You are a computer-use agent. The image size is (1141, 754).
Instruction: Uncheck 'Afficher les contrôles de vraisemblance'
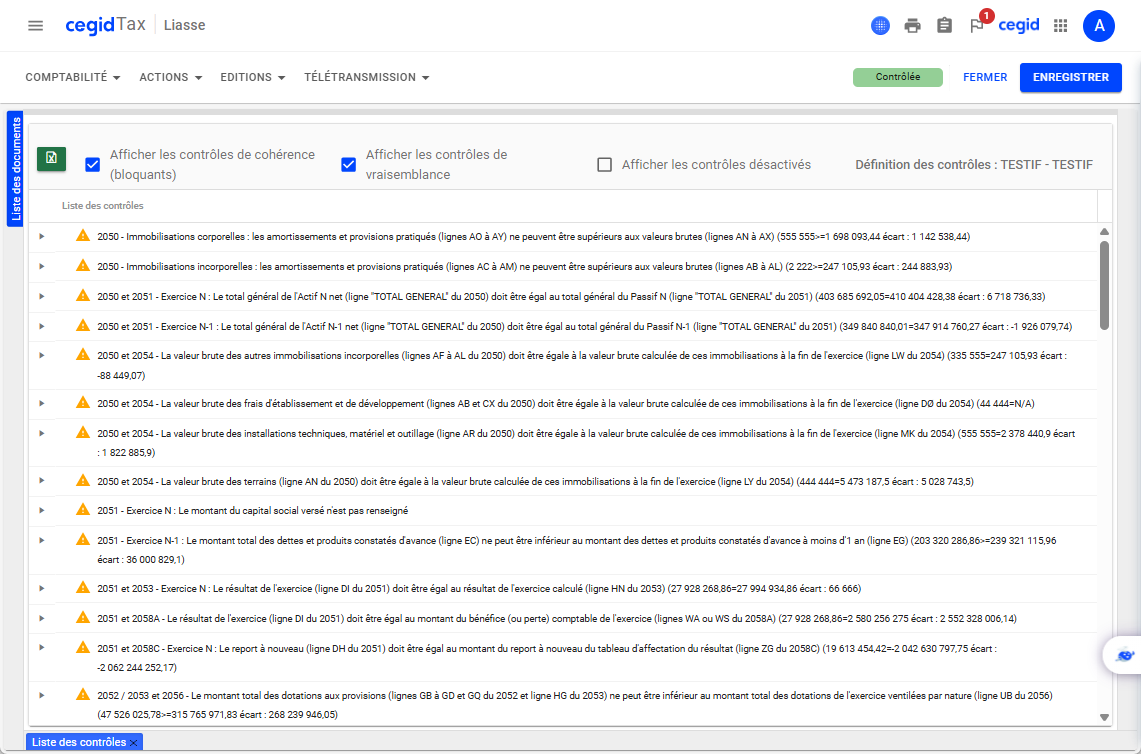tap(348, 163)
